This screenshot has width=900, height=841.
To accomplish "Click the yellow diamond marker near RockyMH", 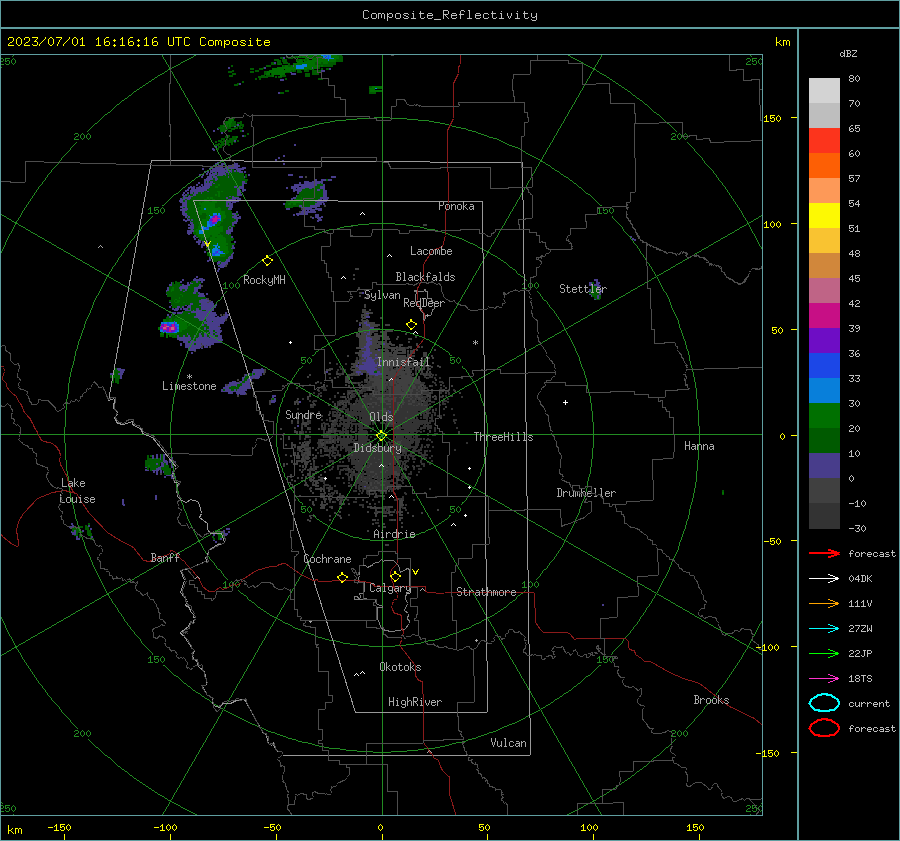I will (x=267, y=261).
